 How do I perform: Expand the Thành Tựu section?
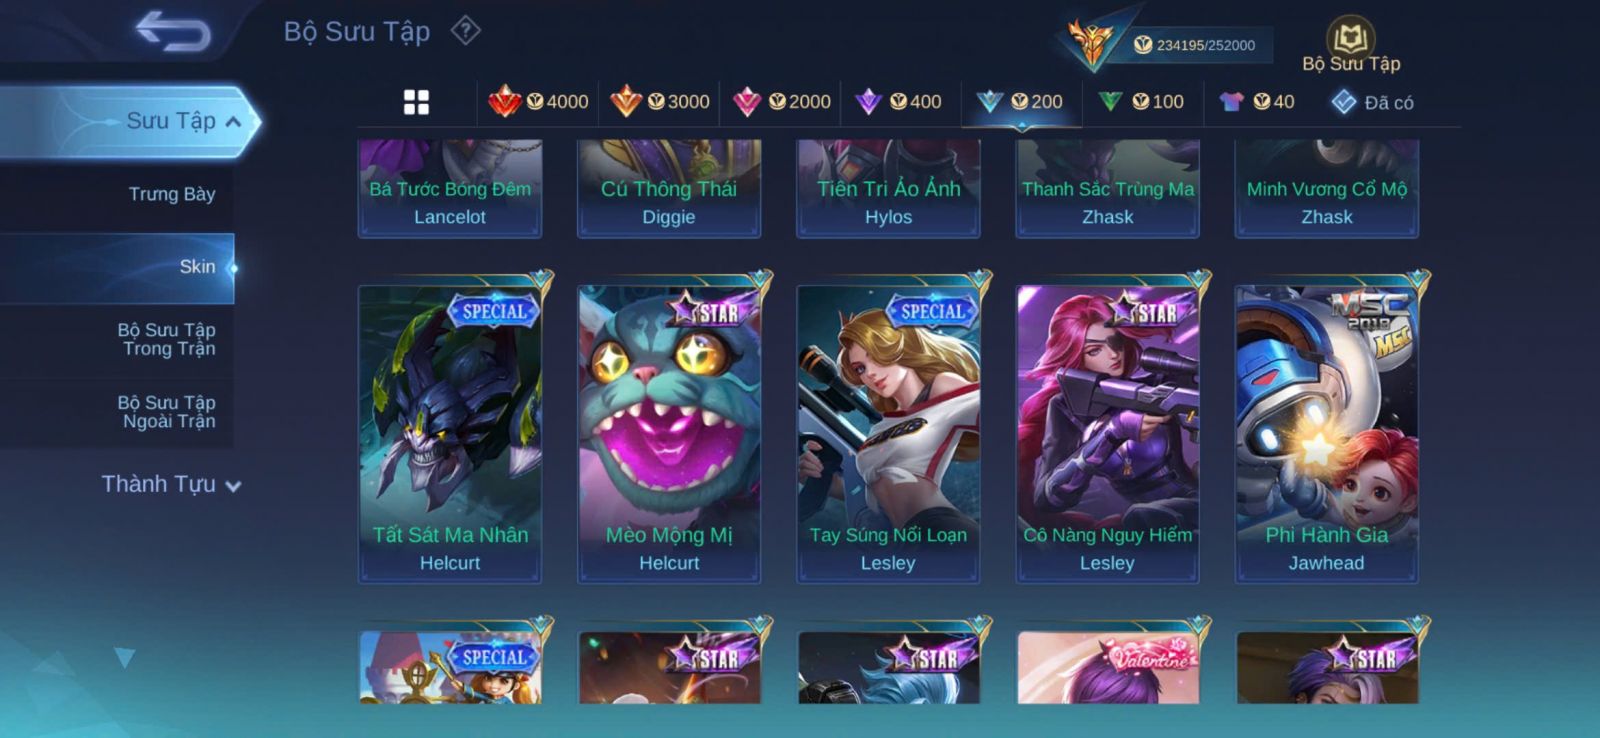click(171, 484)
